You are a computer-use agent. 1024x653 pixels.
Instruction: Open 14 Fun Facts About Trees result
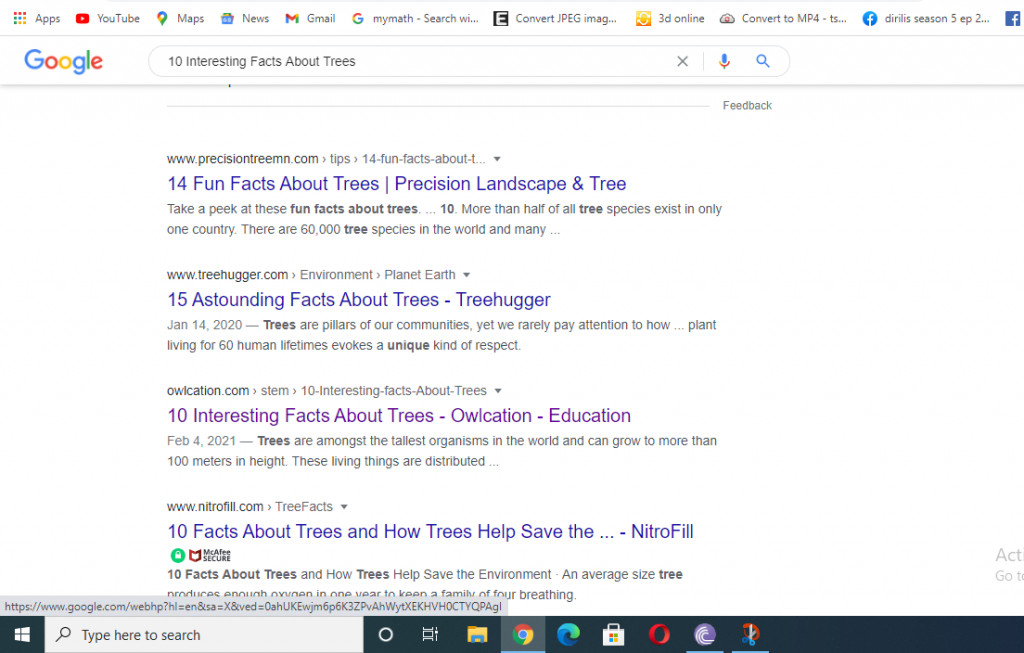pos(396,184)
